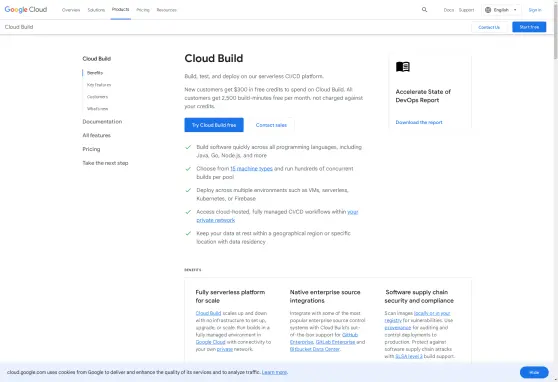The height and width of the screenshot is (382, 558).
Task: Select the Products tab
Action: tap(121, 10)
